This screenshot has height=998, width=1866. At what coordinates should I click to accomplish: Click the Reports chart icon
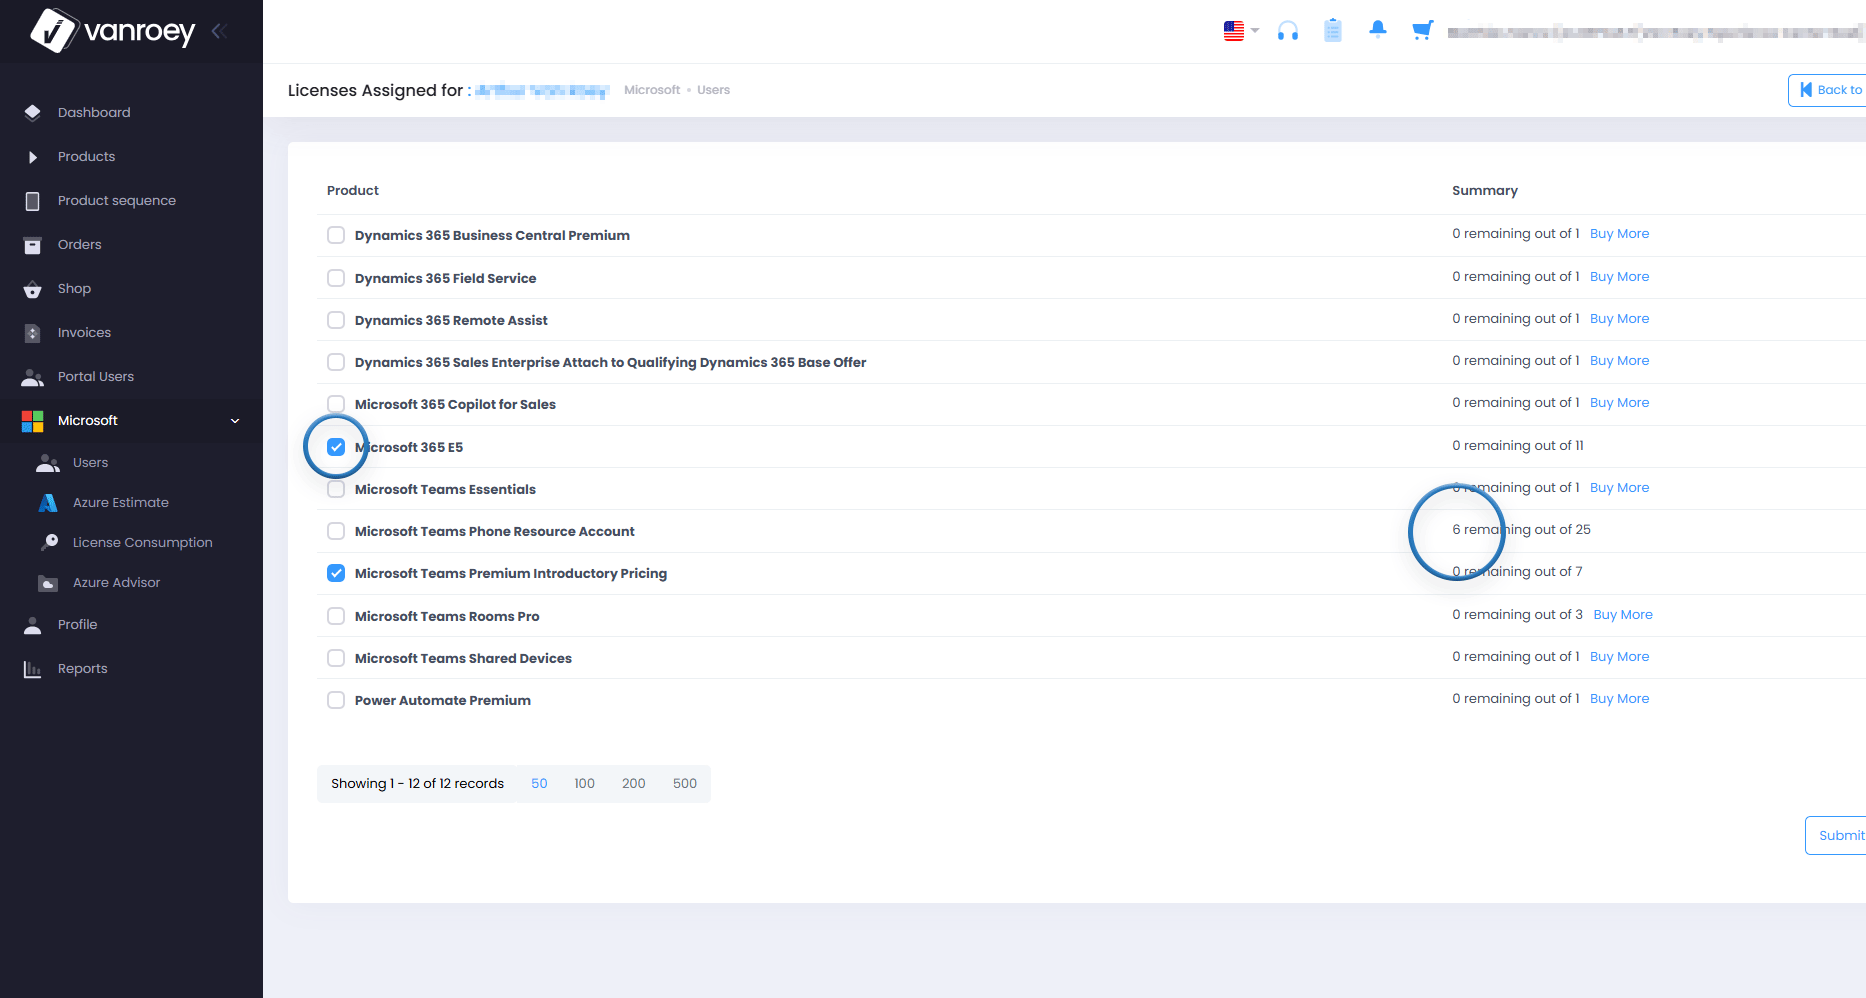tap(32, 669)
